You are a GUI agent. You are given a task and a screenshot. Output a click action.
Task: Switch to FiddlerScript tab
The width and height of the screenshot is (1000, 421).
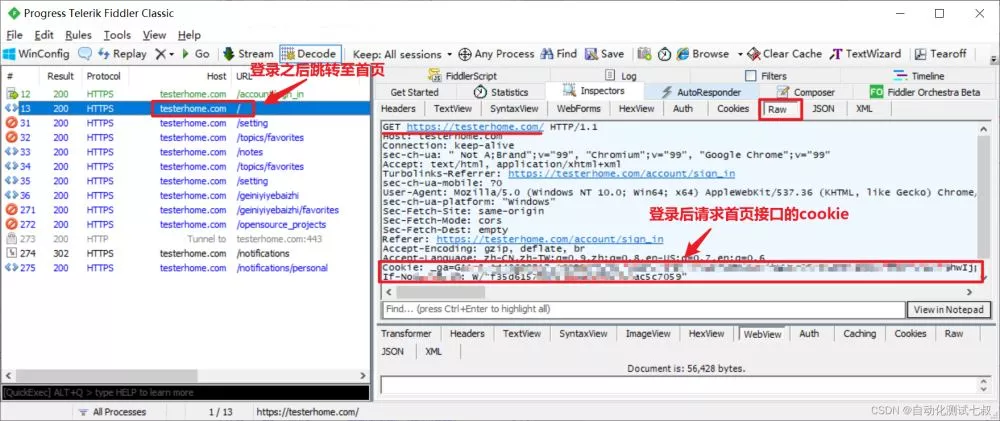pyautogui.click(x=463, y=76)
